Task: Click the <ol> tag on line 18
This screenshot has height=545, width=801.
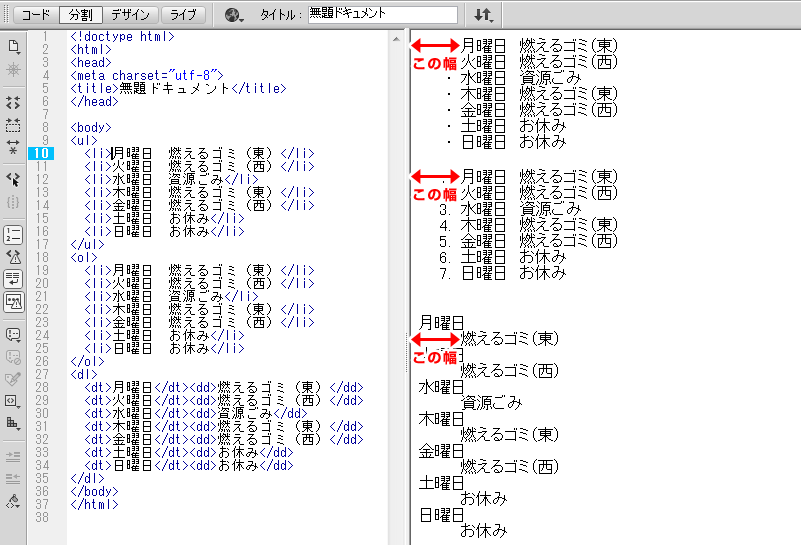Action: [x=84, y=257]
